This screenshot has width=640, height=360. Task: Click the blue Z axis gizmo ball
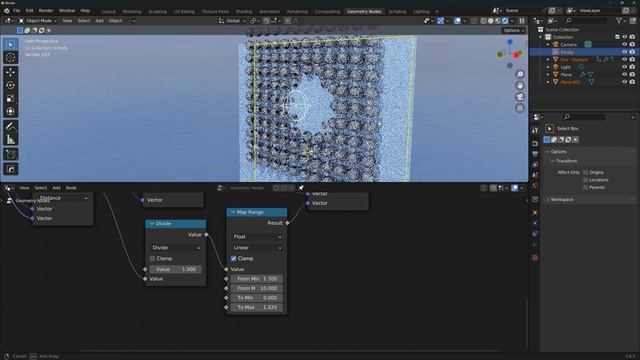tap(510, 42)
